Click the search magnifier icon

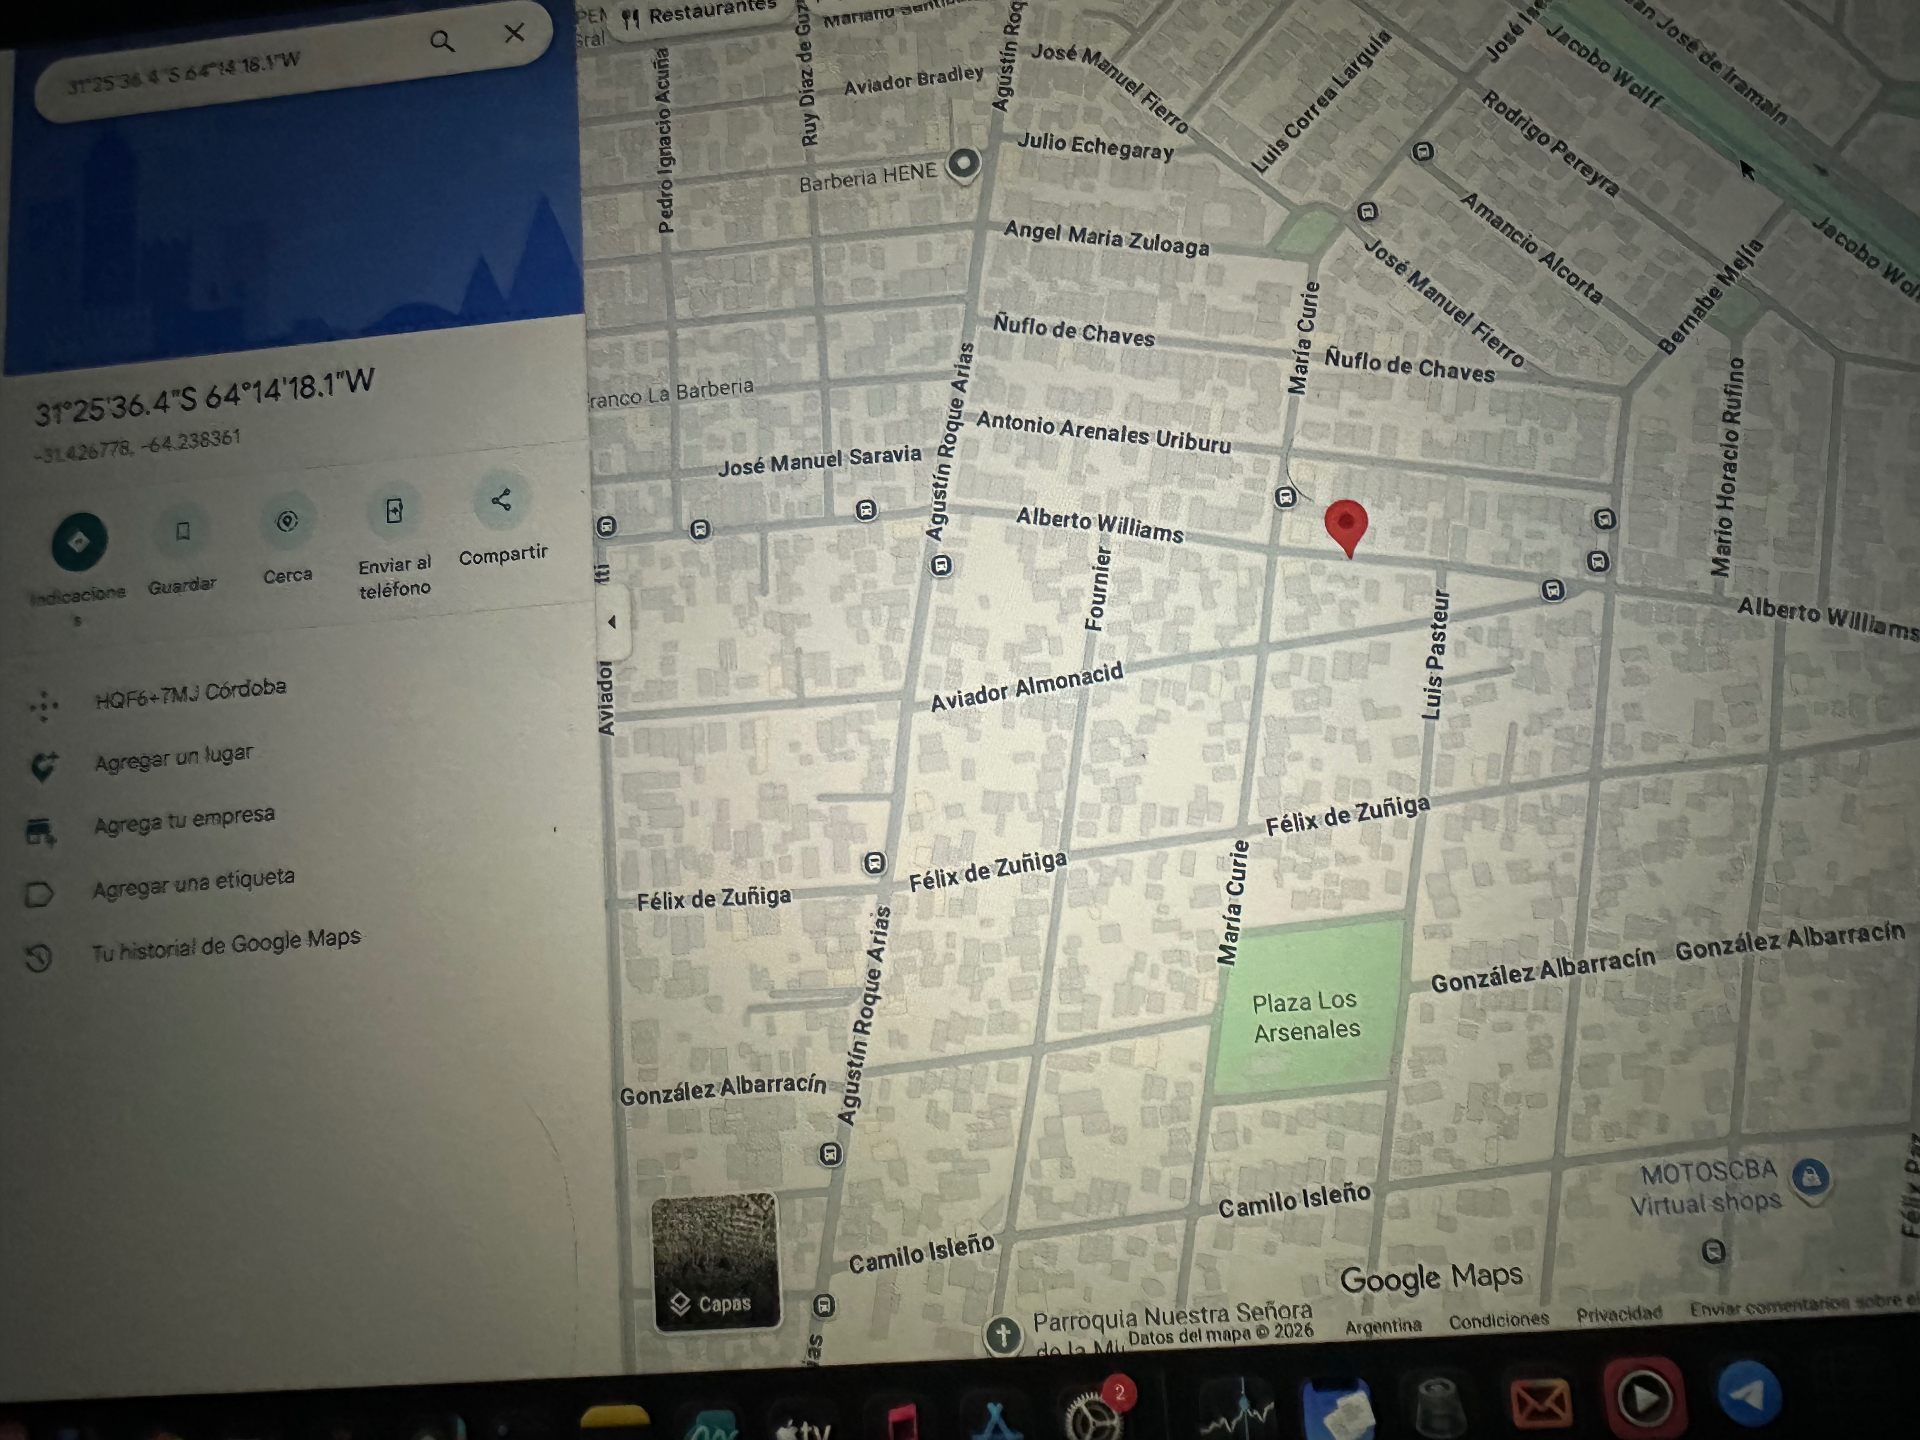442,41
